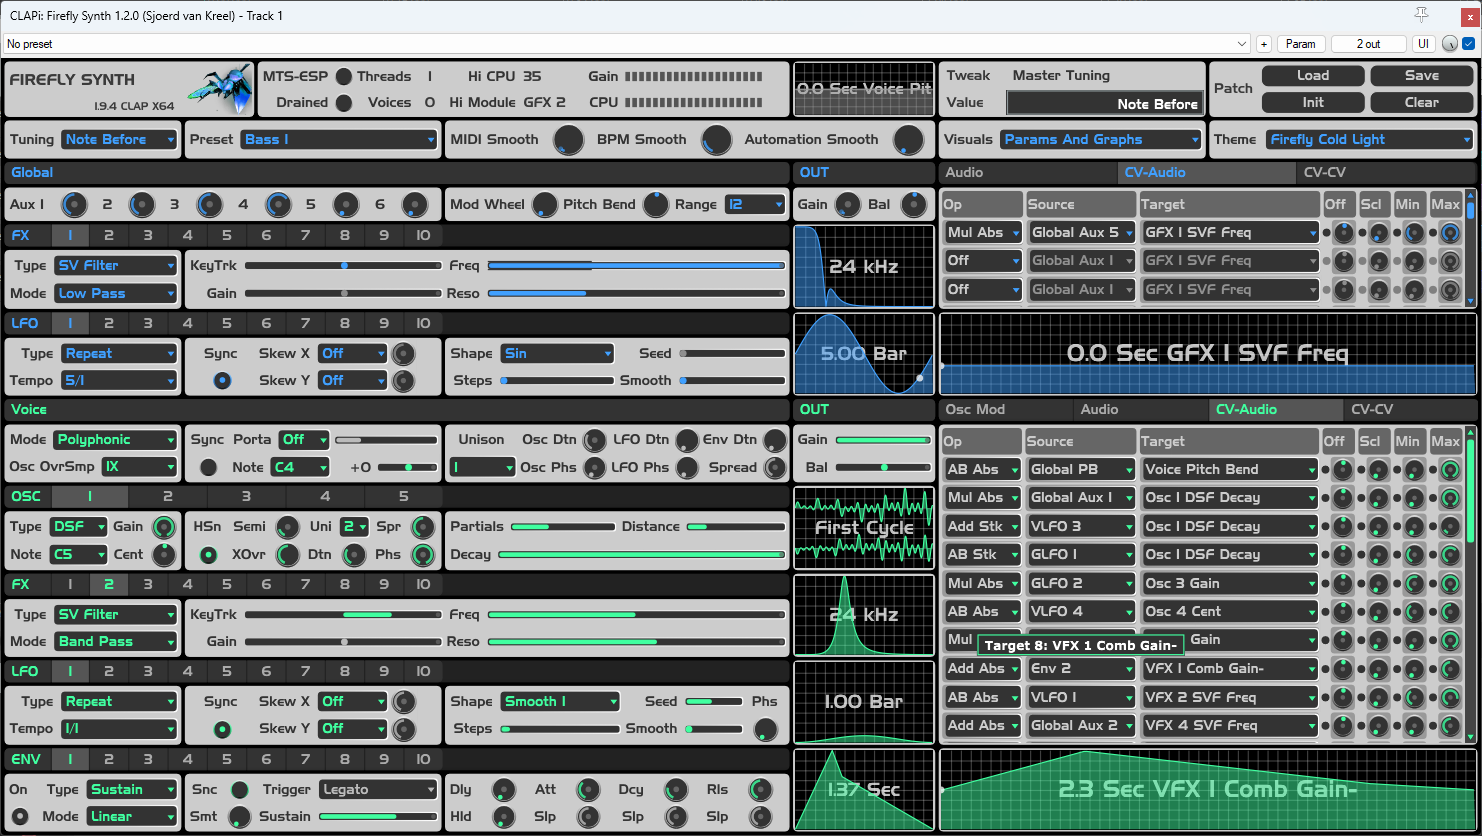
Task: Click the OSC Gain knob
Action: (x=163, y=527)
